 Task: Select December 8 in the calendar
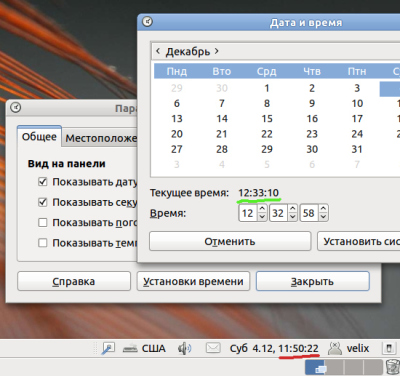click(x=267, y=103)
